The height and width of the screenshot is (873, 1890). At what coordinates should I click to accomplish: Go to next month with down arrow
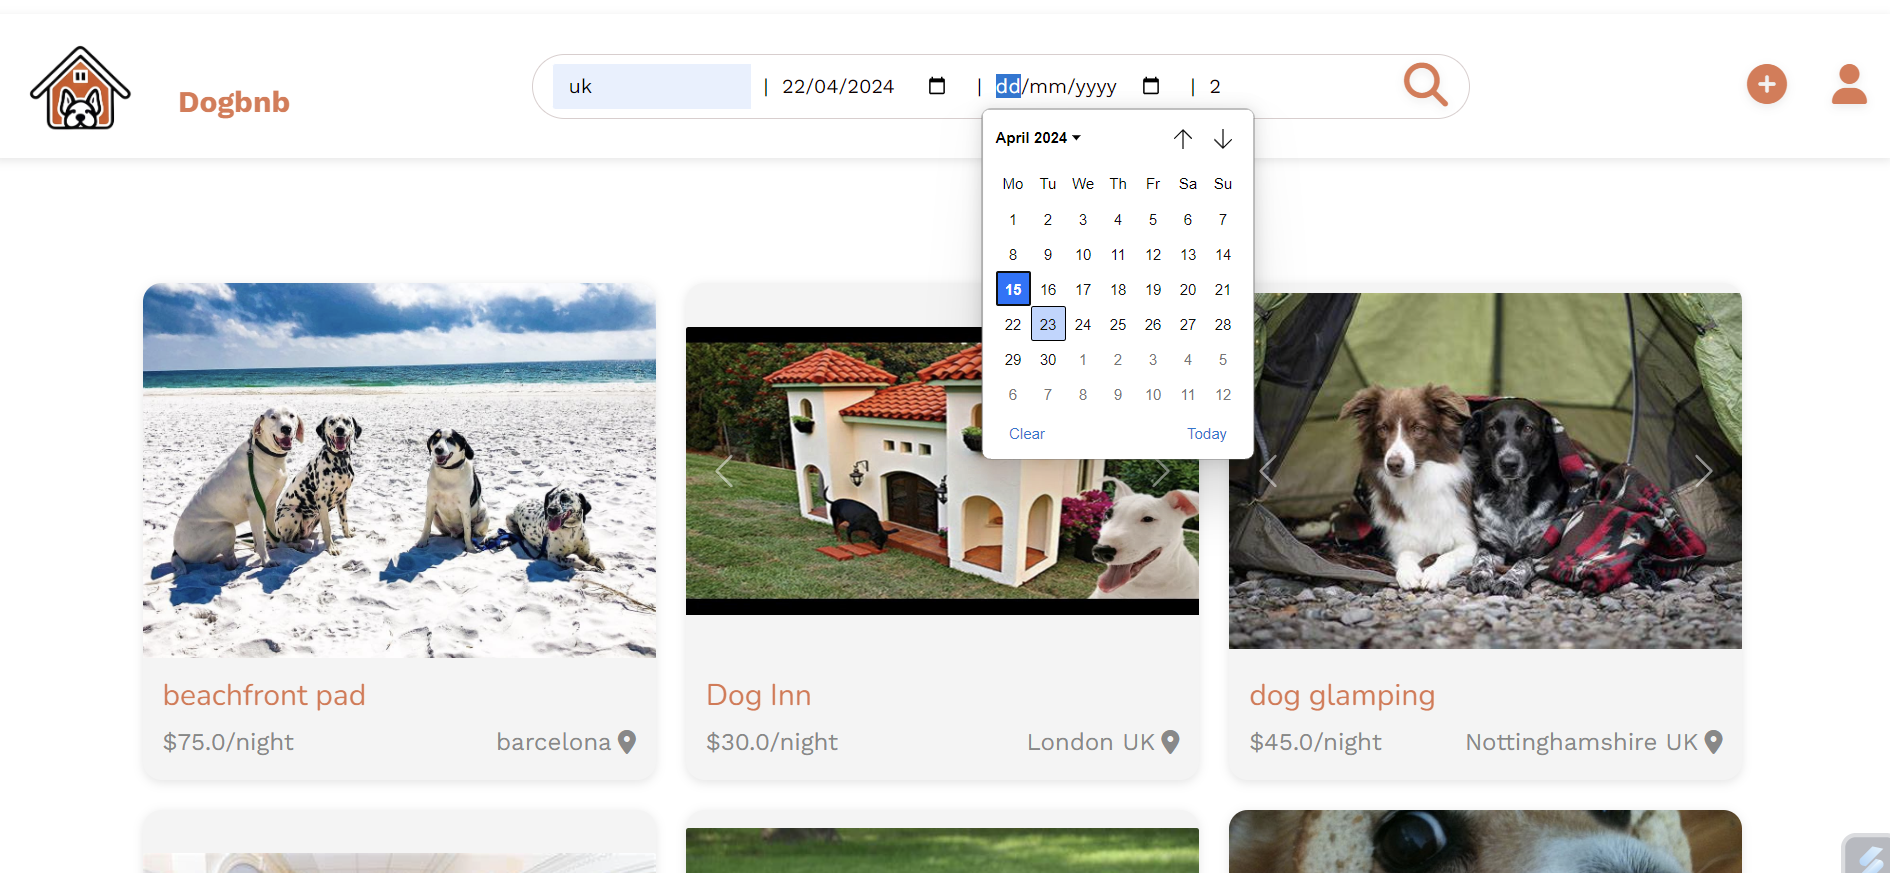(x=1223, y=139)
